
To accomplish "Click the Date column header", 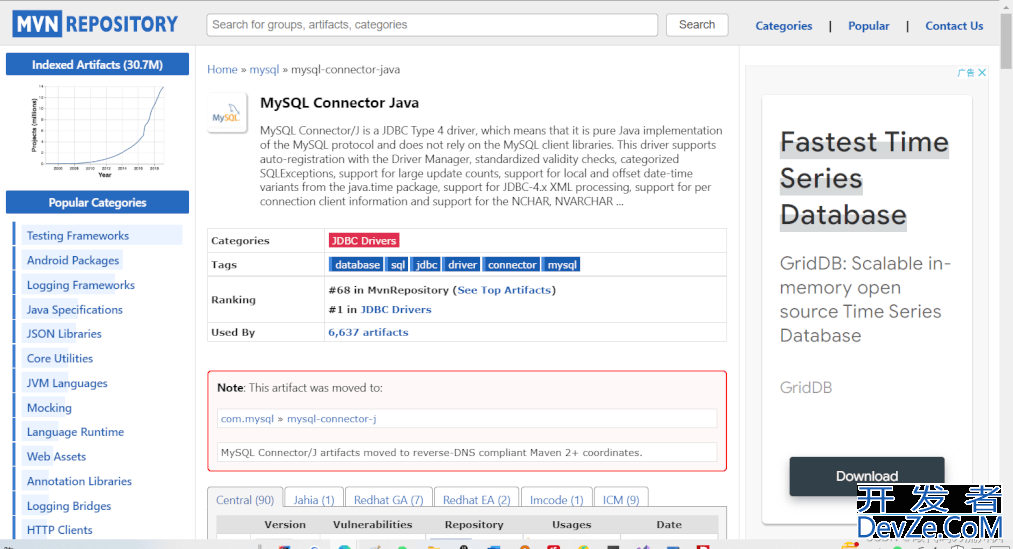I will [669, 524].
